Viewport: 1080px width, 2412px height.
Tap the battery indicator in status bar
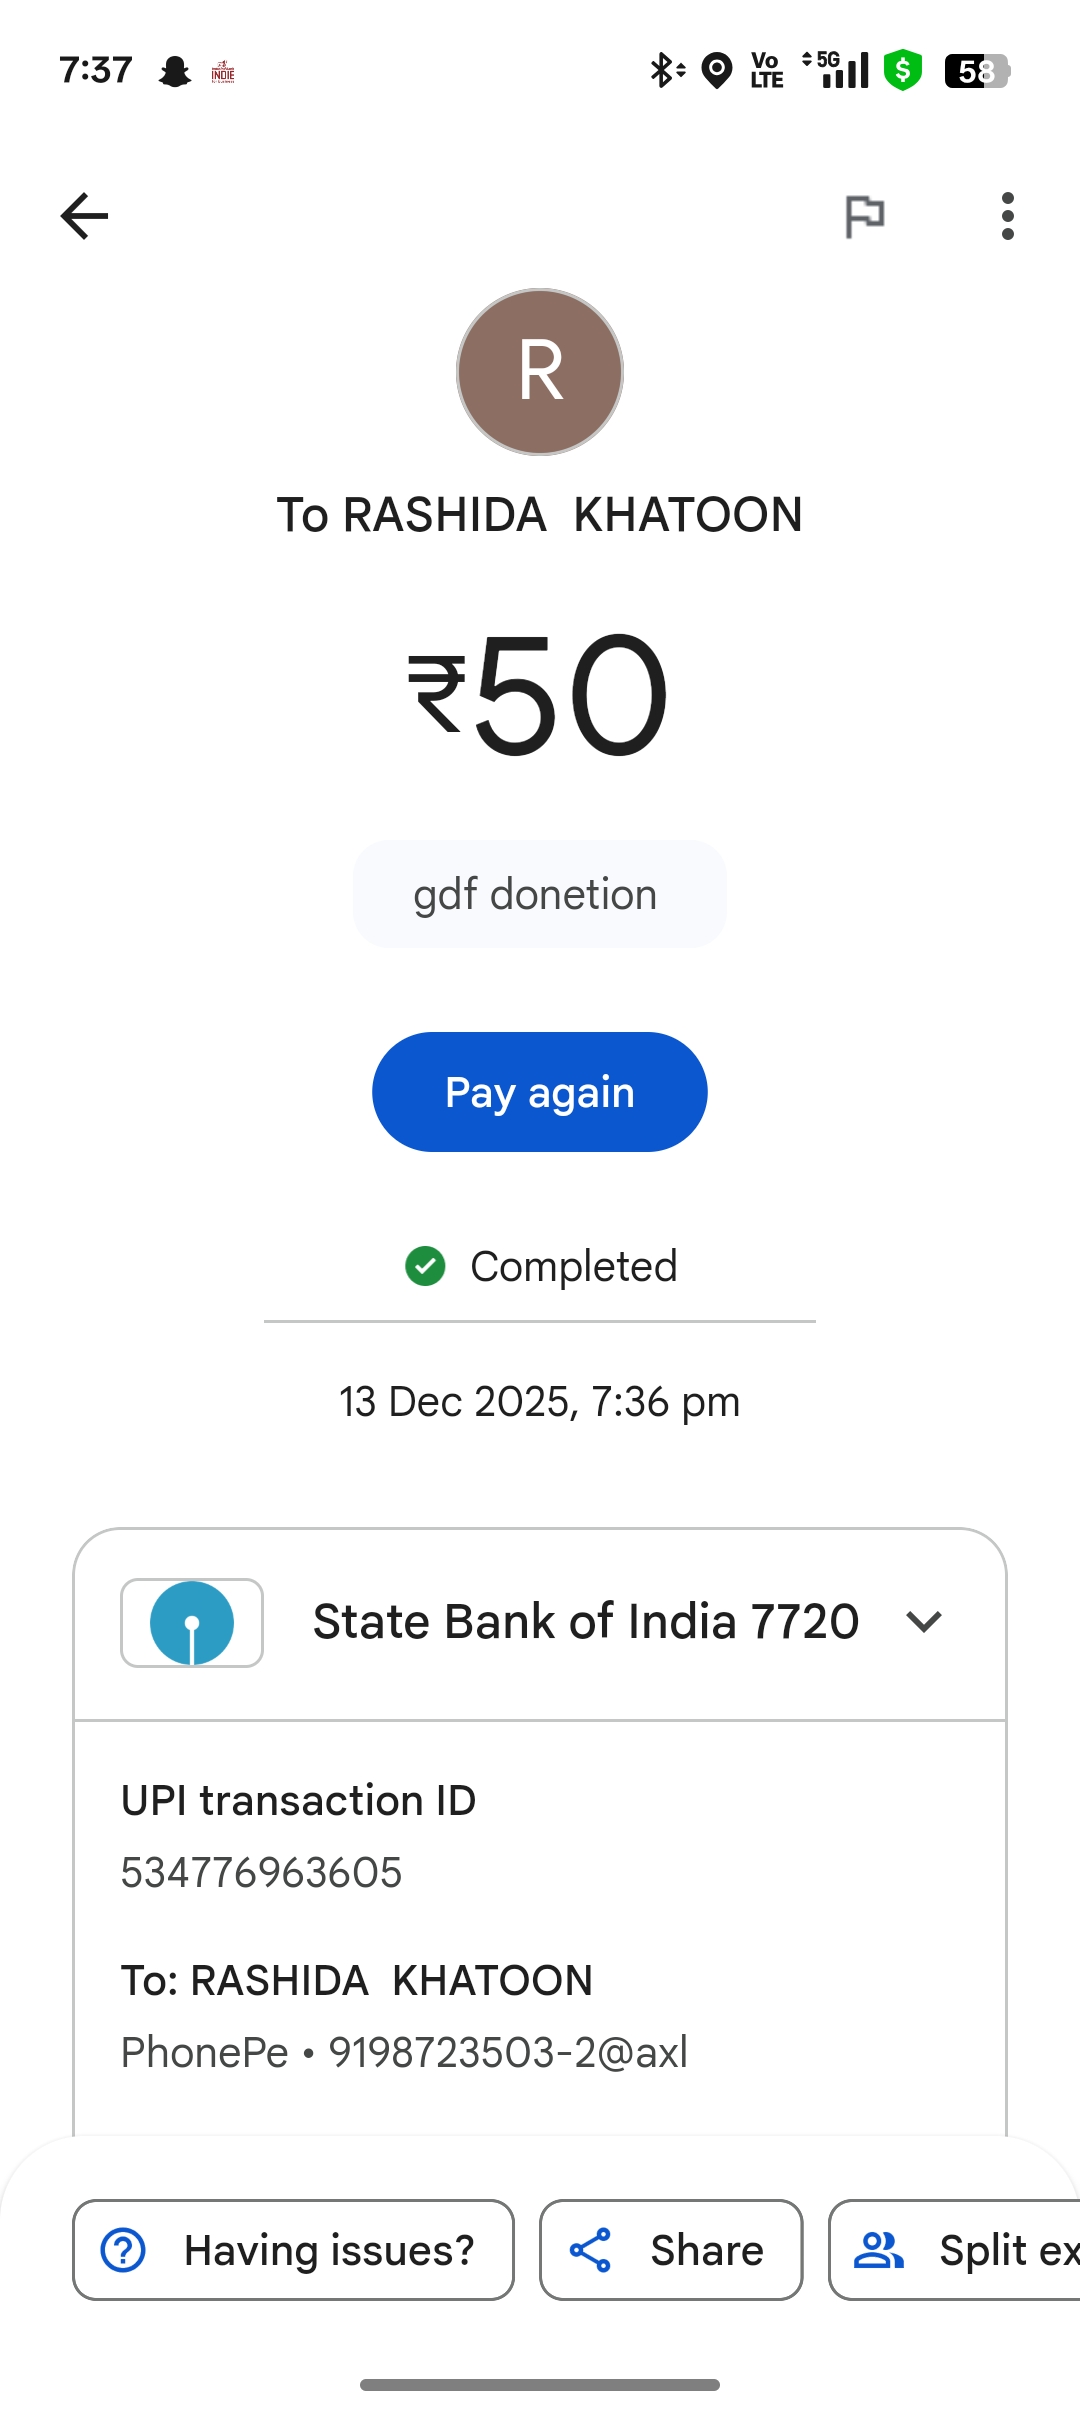click(x=977, y=71)
